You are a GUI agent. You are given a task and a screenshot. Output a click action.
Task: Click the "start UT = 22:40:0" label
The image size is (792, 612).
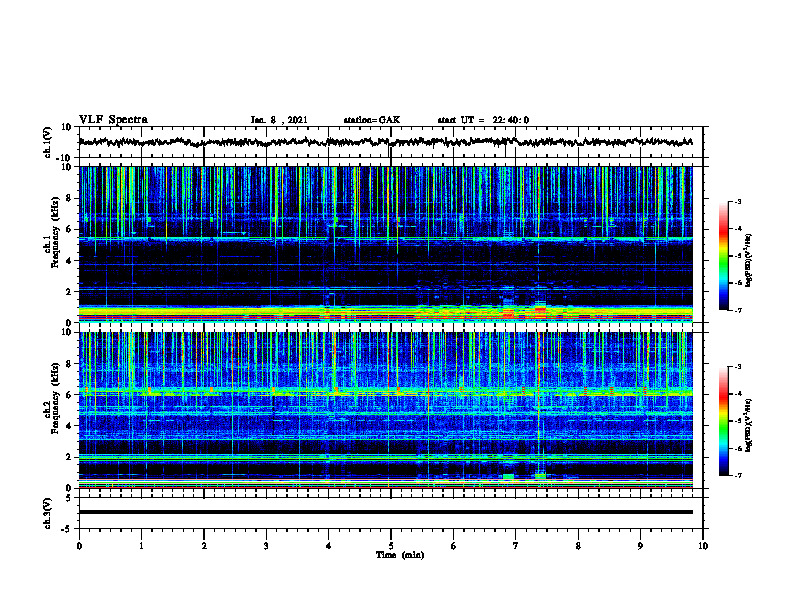(483, 120)
